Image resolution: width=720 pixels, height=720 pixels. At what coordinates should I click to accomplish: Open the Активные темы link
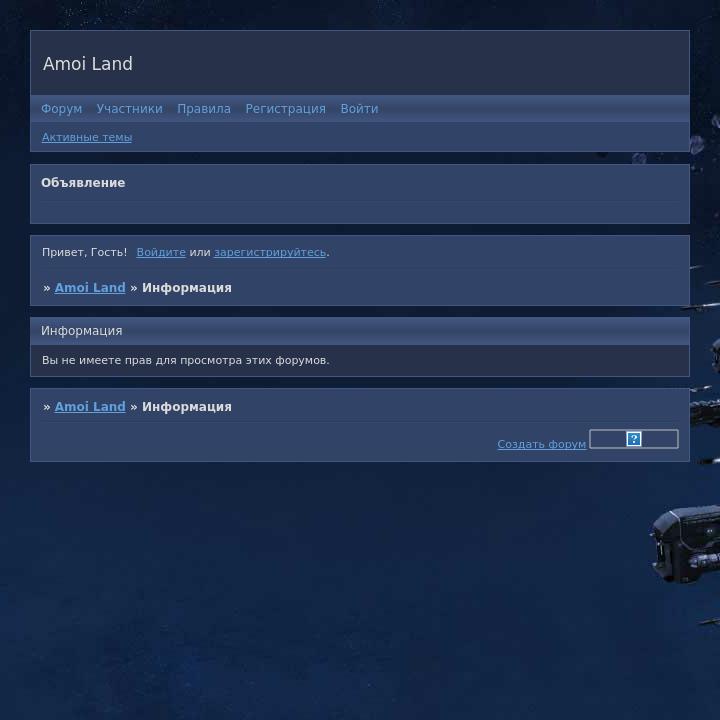[x=87, y=138]
